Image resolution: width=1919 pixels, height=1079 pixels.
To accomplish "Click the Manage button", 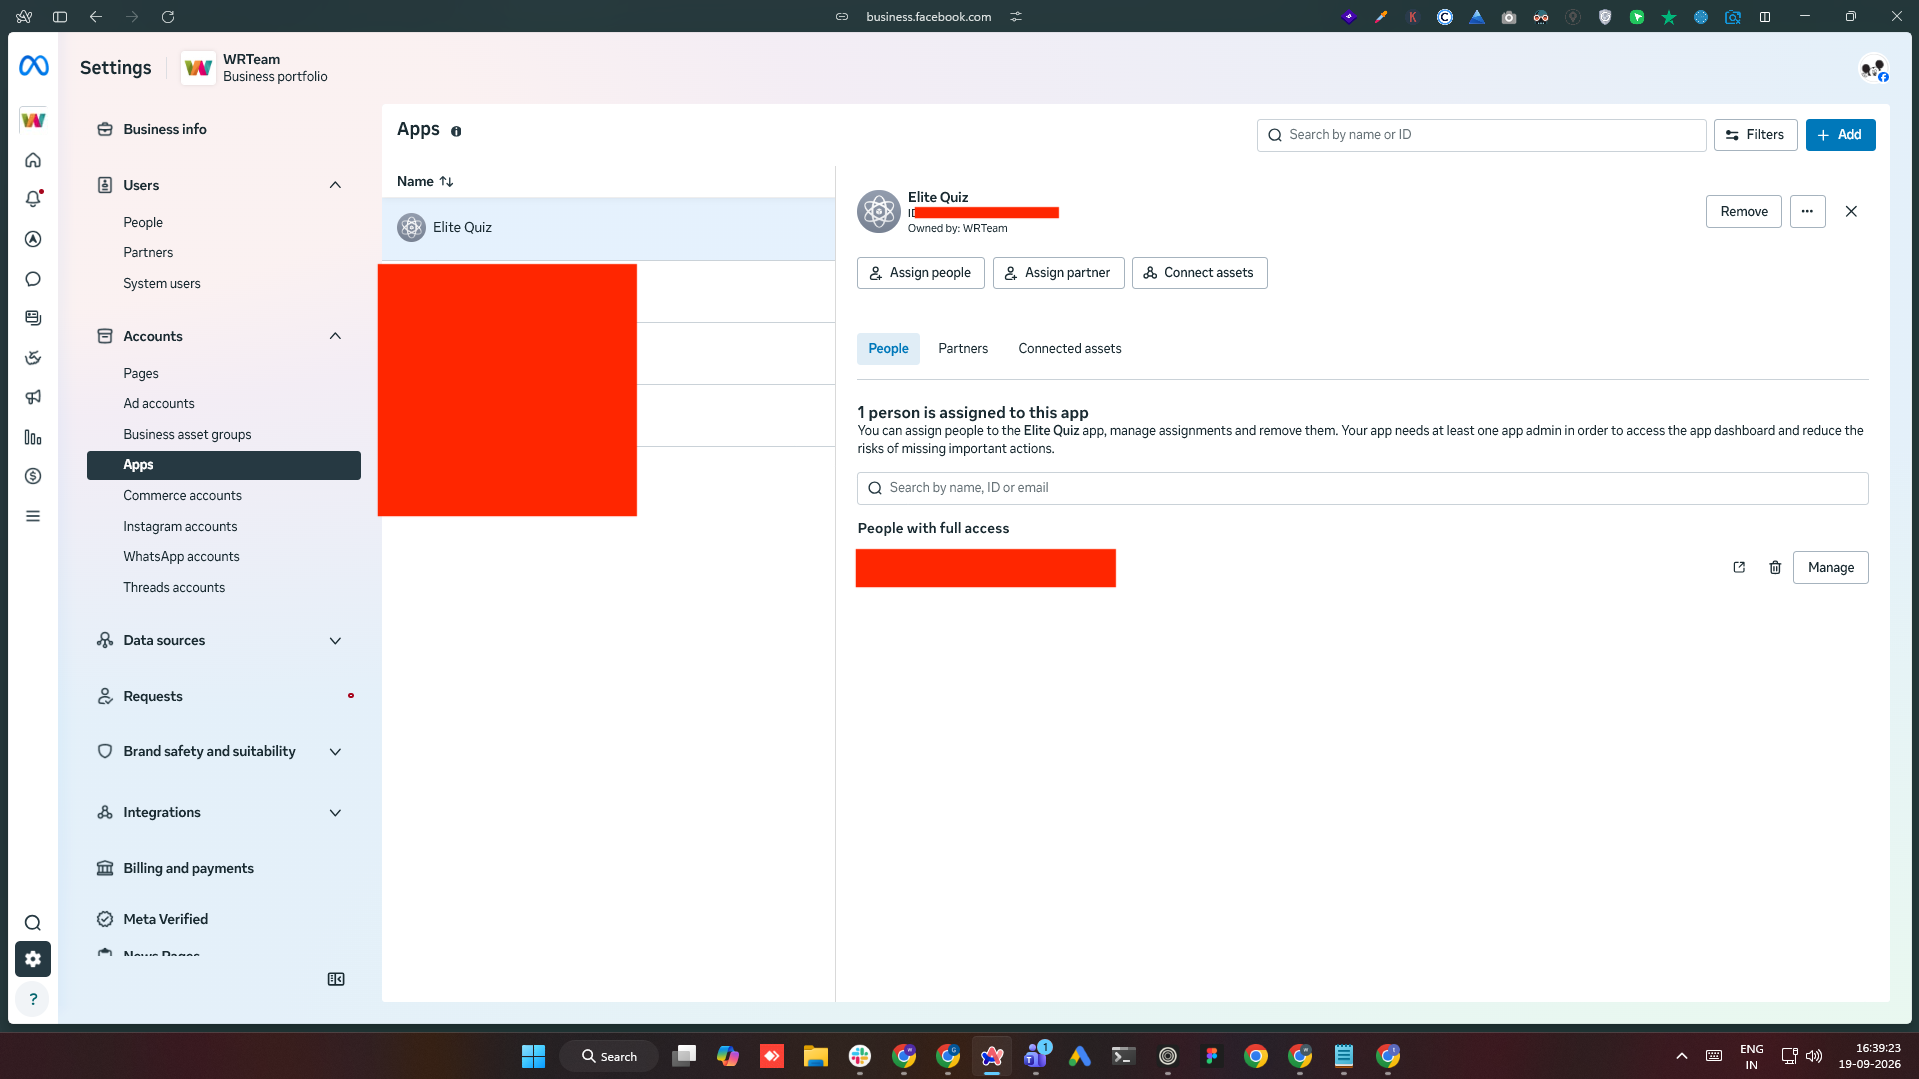I will 1830,567.
